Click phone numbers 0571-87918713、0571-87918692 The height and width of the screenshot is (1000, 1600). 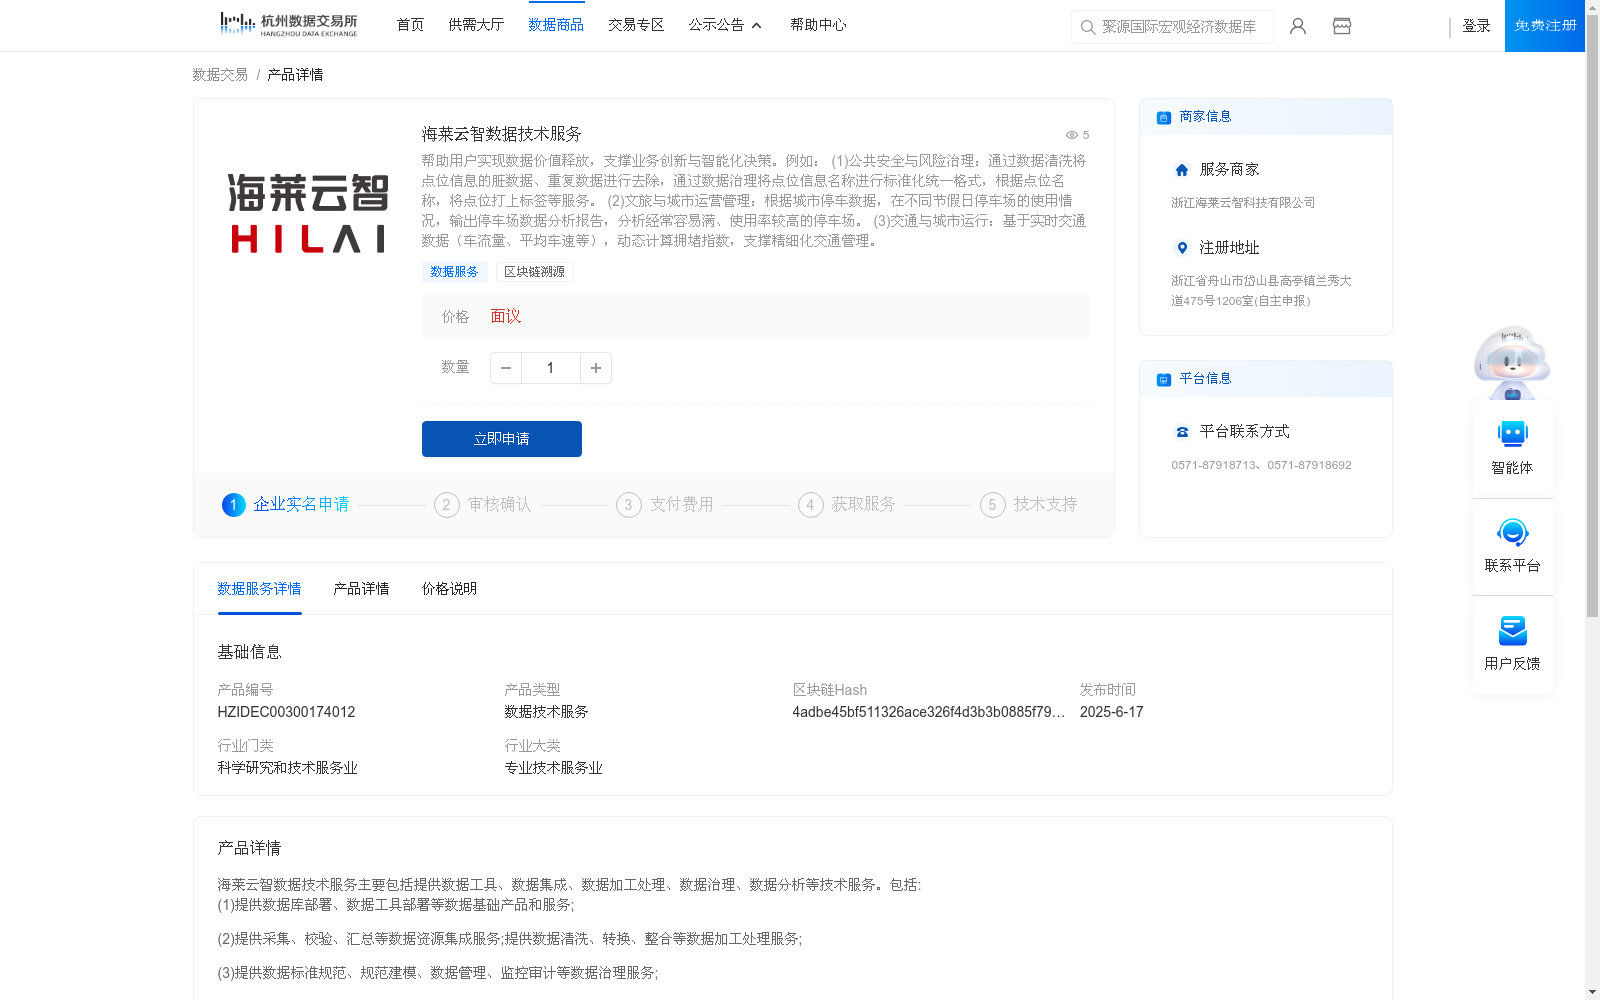click(1261, 465)
